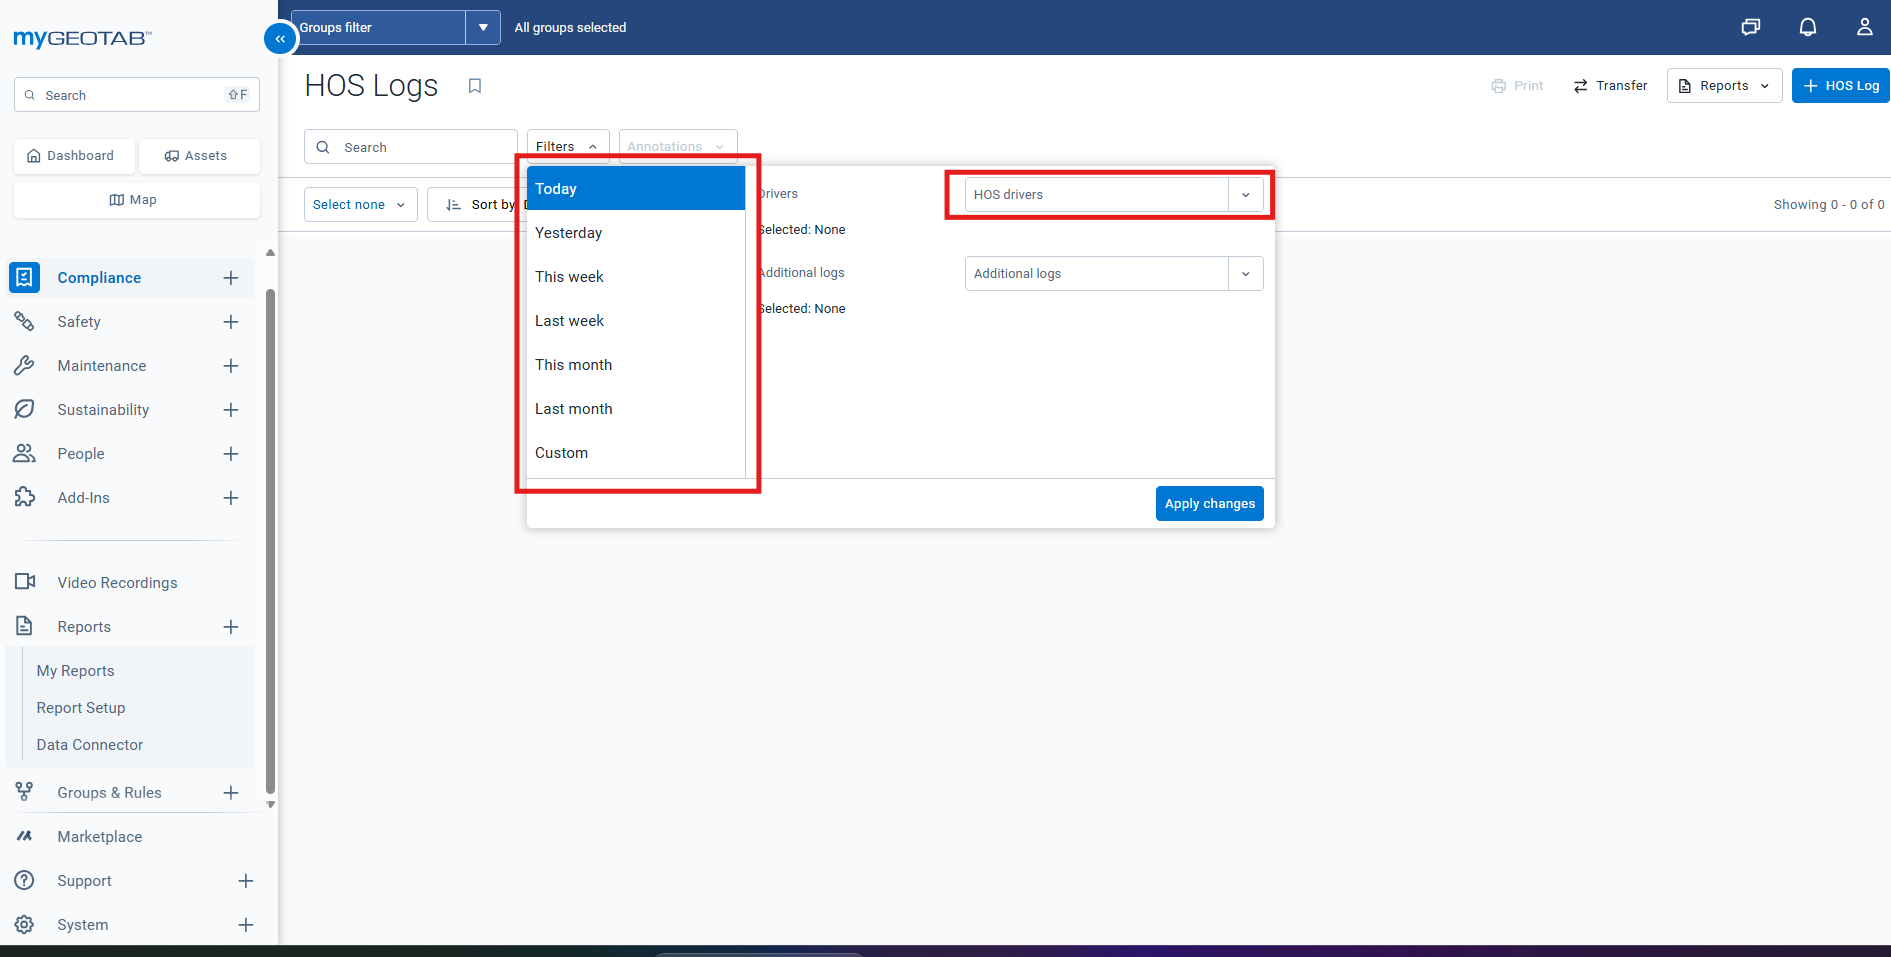Expand the Safety section with plus
1891x957 pixels.
(231, 321)
